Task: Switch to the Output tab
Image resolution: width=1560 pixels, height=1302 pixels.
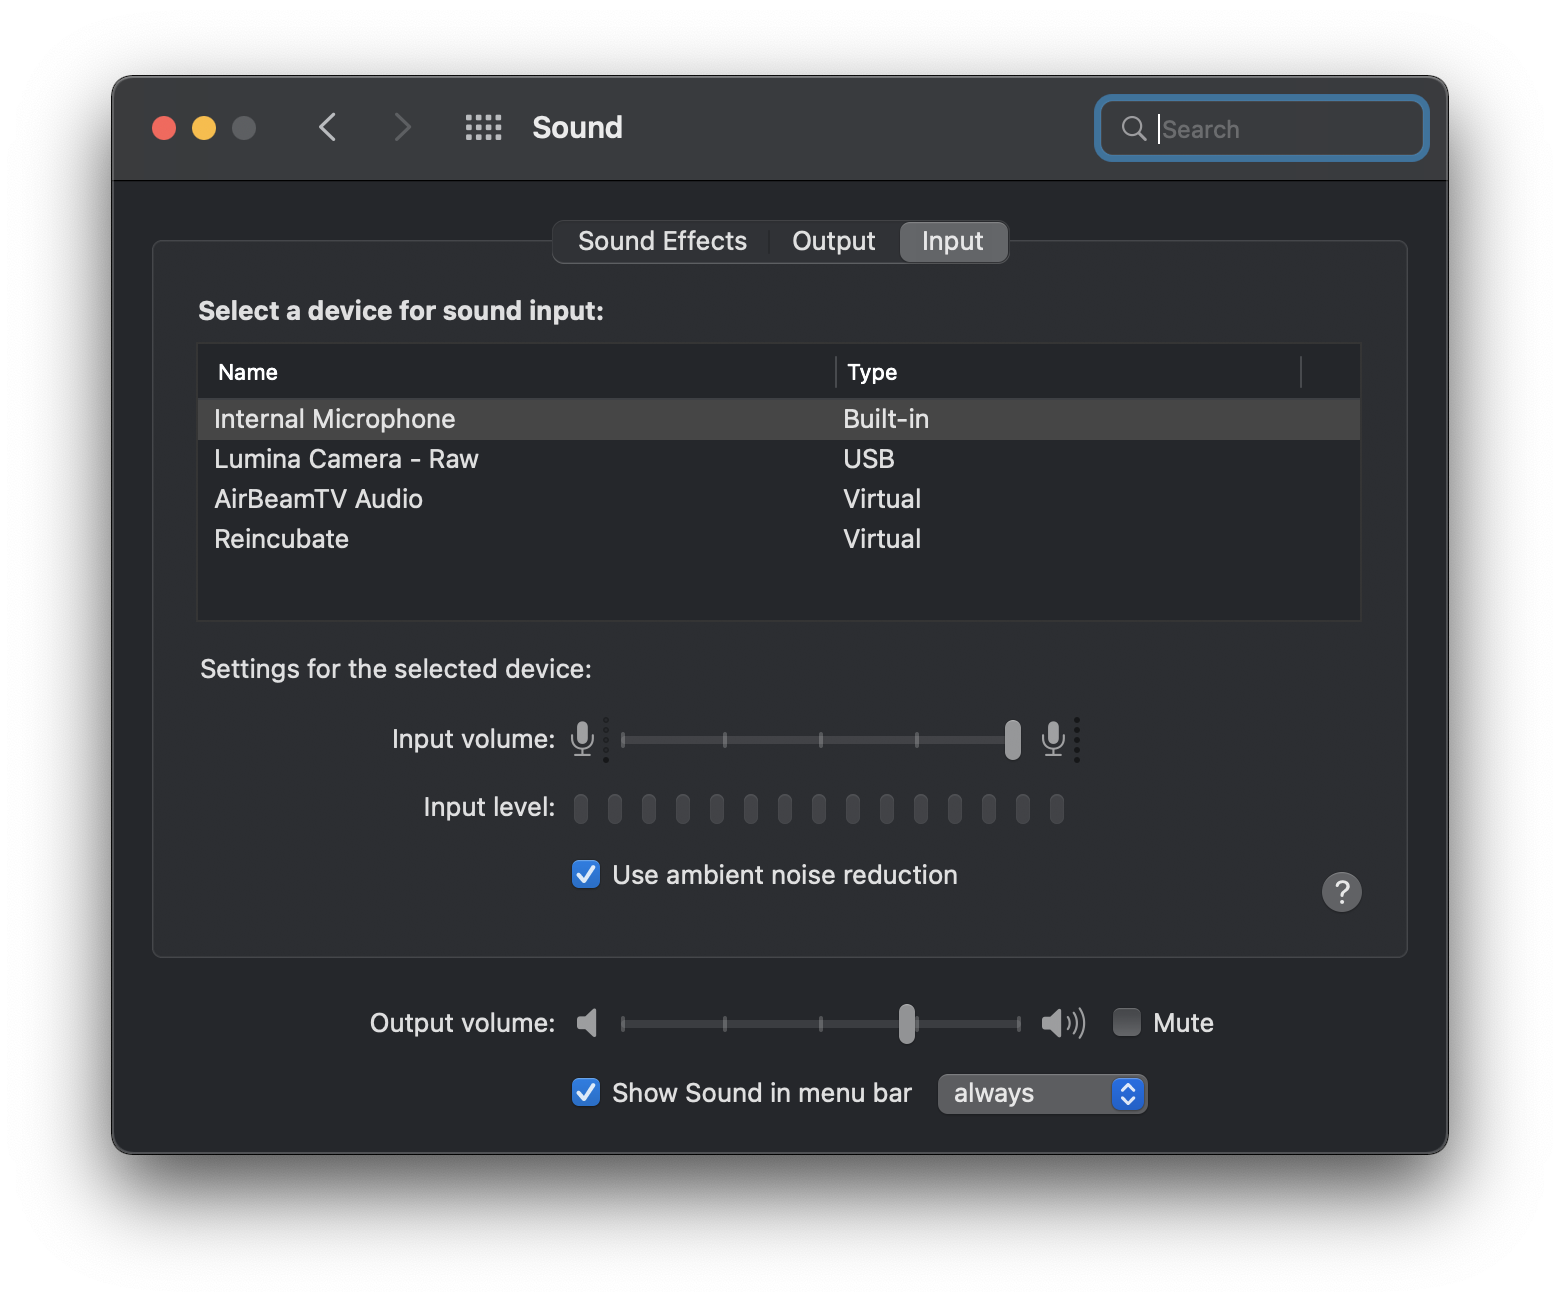Action: coord(833,241)
